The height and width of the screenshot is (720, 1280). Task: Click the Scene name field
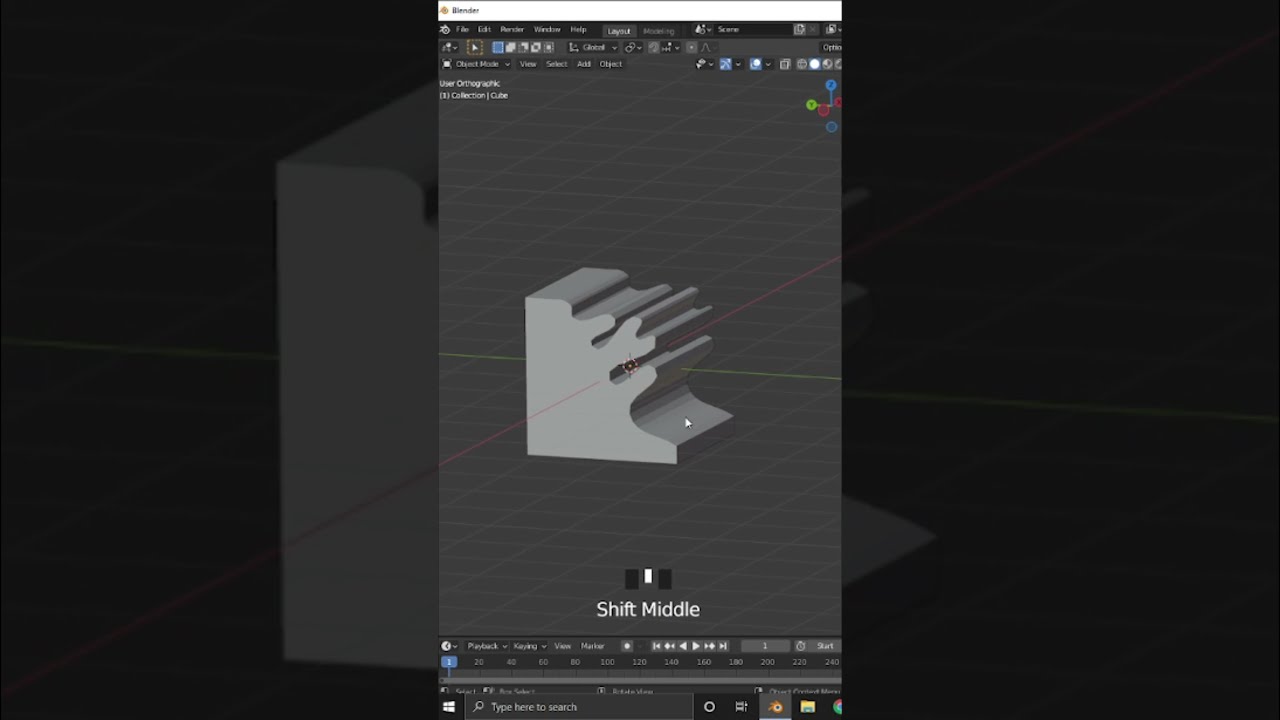[x=754, y=30]
